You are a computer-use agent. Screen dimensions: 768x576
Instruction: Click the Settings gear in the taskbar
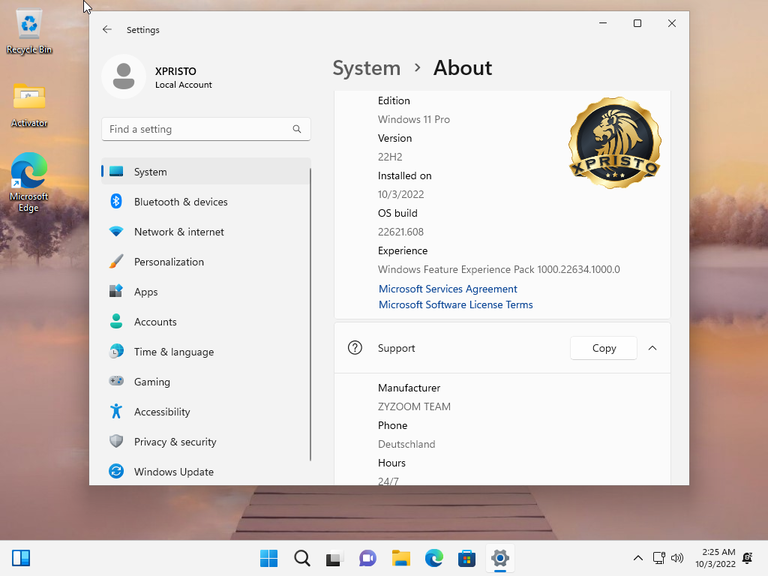coord(500,558)
